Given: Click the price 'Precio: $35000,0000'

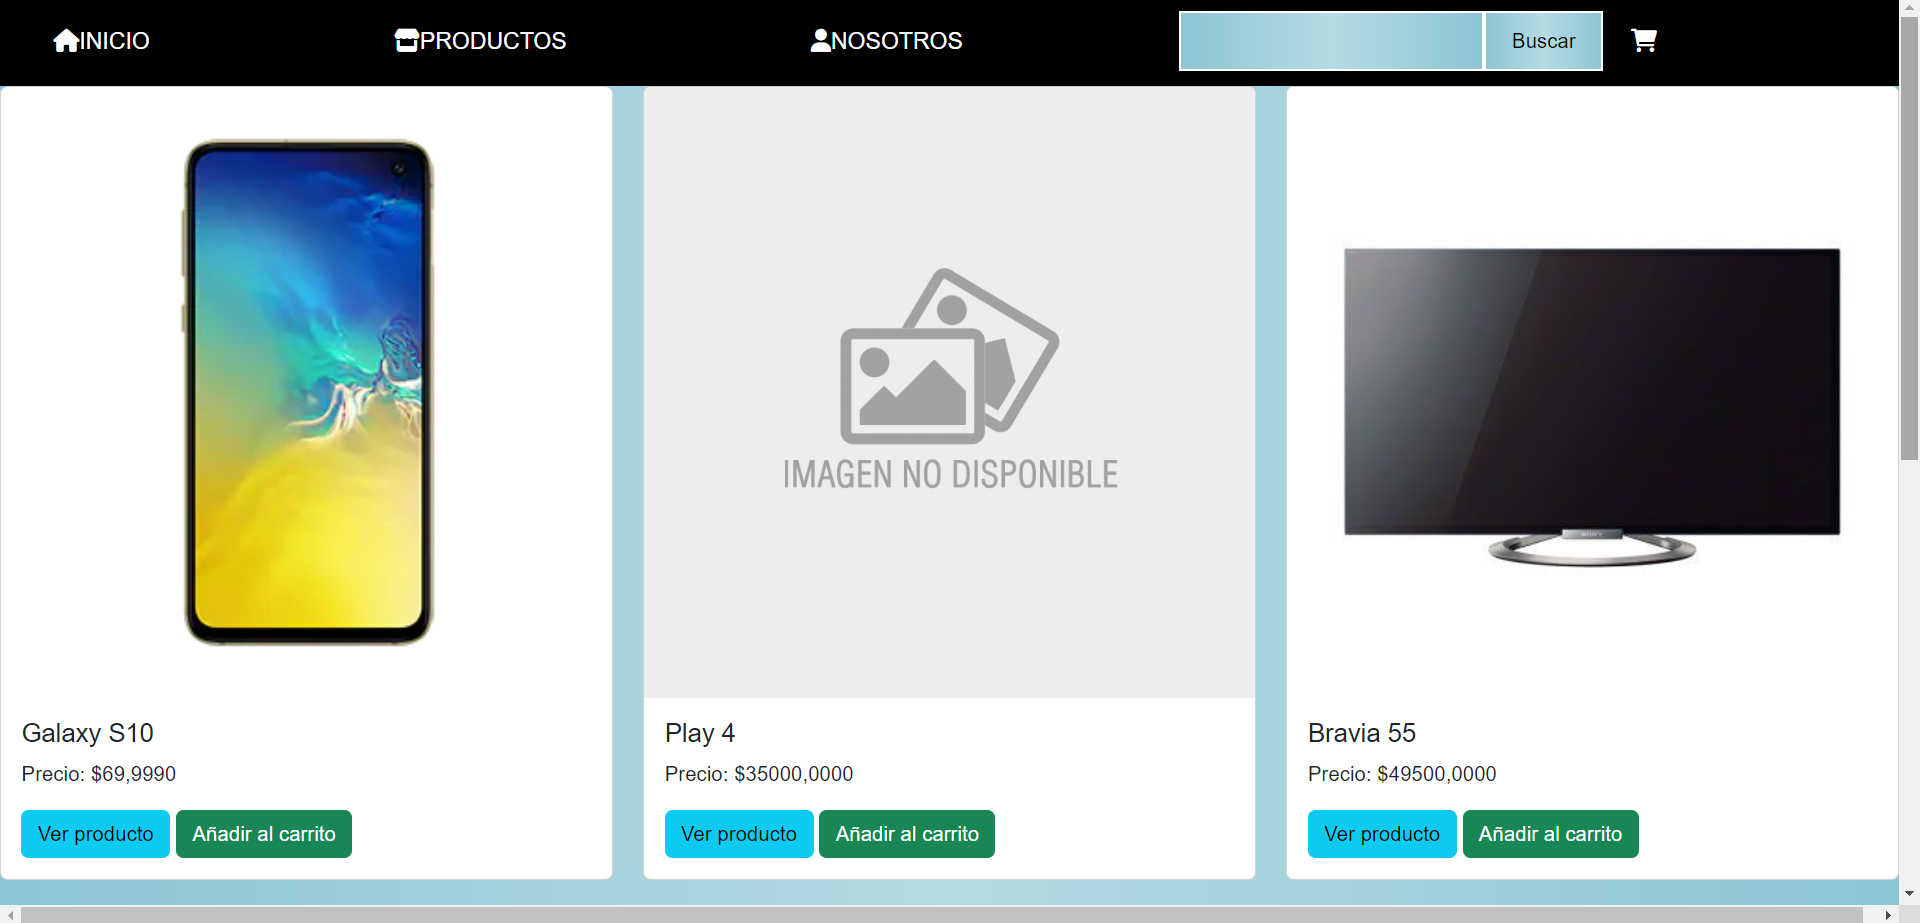Looking at the screenshot, I should (x=759, y=774).
